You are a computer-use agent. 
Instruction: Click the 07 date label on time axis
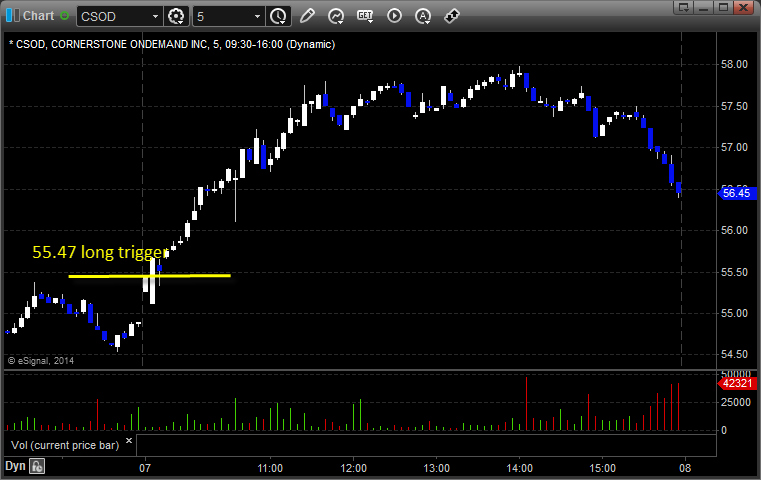(145, 468)
